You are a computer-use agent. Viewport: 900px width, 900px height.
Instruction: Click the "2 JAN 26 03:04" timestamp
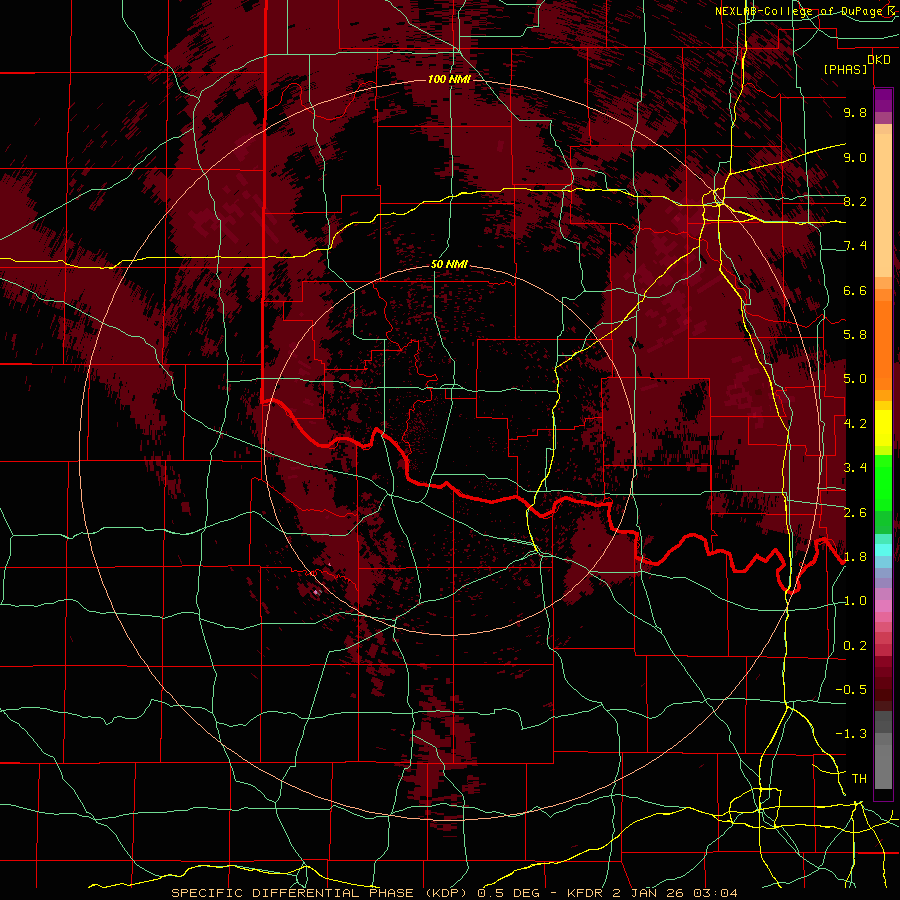(x=675, y=893)
